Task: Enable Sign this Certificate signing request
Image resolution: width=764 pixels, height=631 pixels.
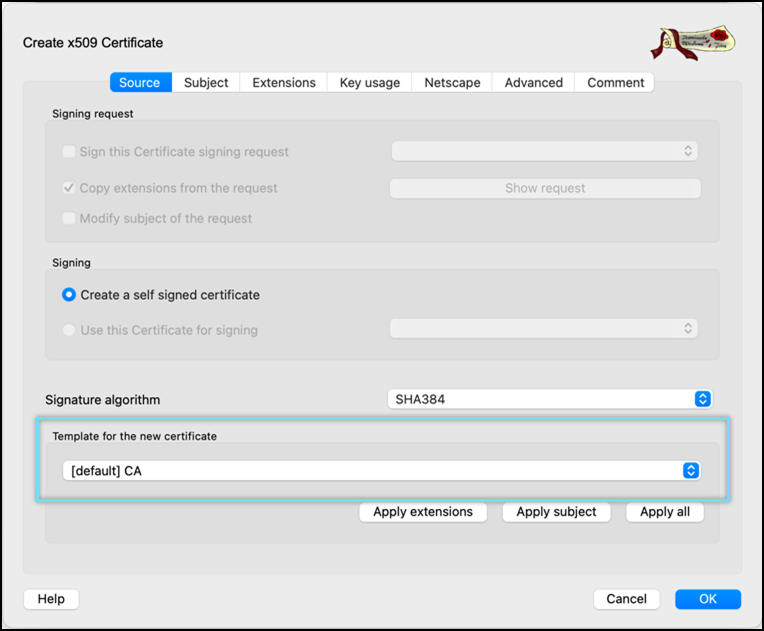Action: point(69,152)
